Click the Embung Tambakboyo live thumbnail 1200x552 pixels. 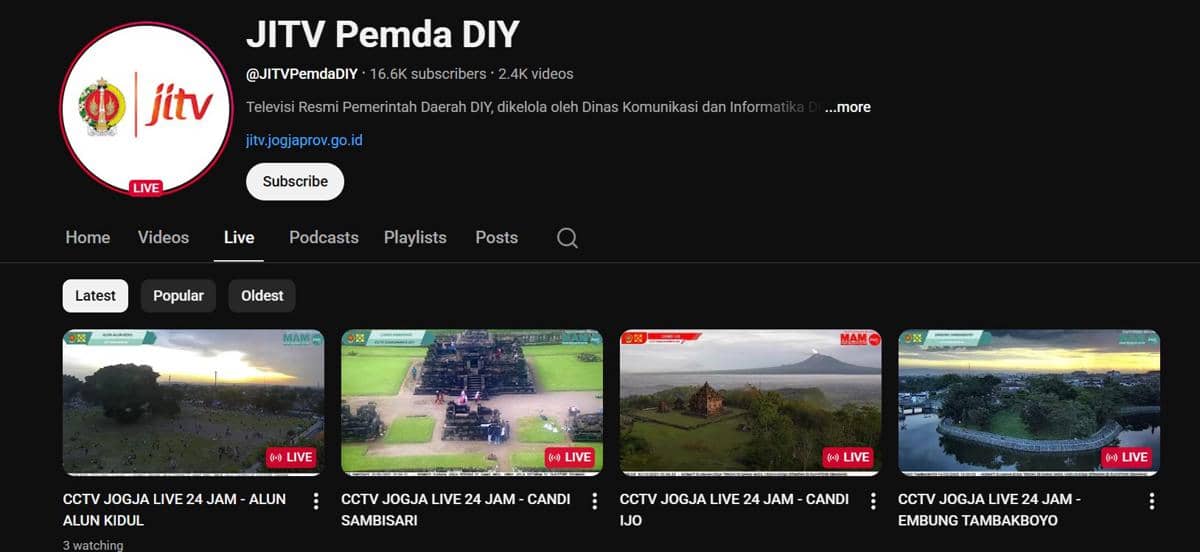coord(1029,402)
